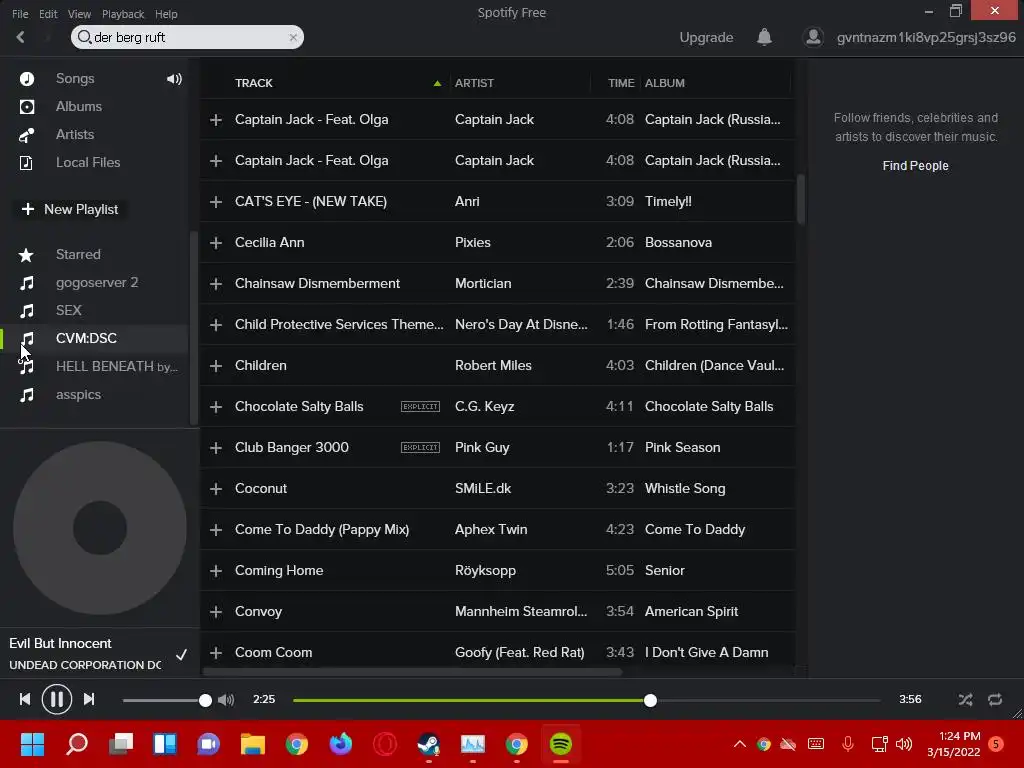Add Coconut with its plus icon
Image resolution: width=1024 pixels, height=768 pixels.
pyautogui.click(x=216, y=489)
